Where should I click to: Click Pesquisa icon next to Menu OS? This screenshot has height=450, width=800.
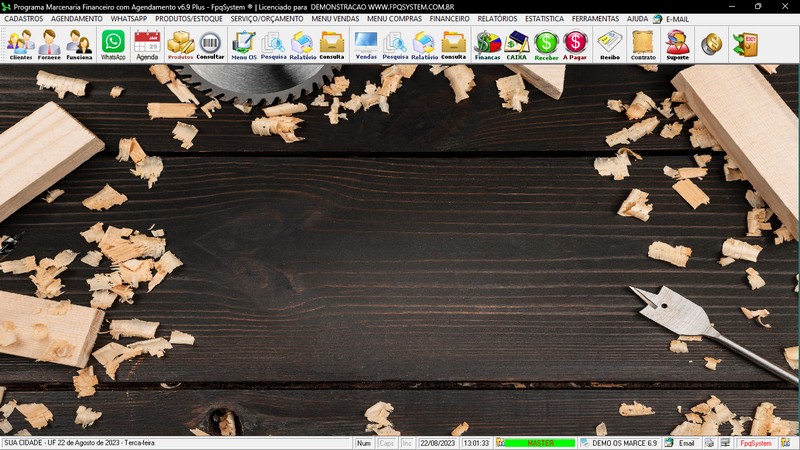point(273,45)
